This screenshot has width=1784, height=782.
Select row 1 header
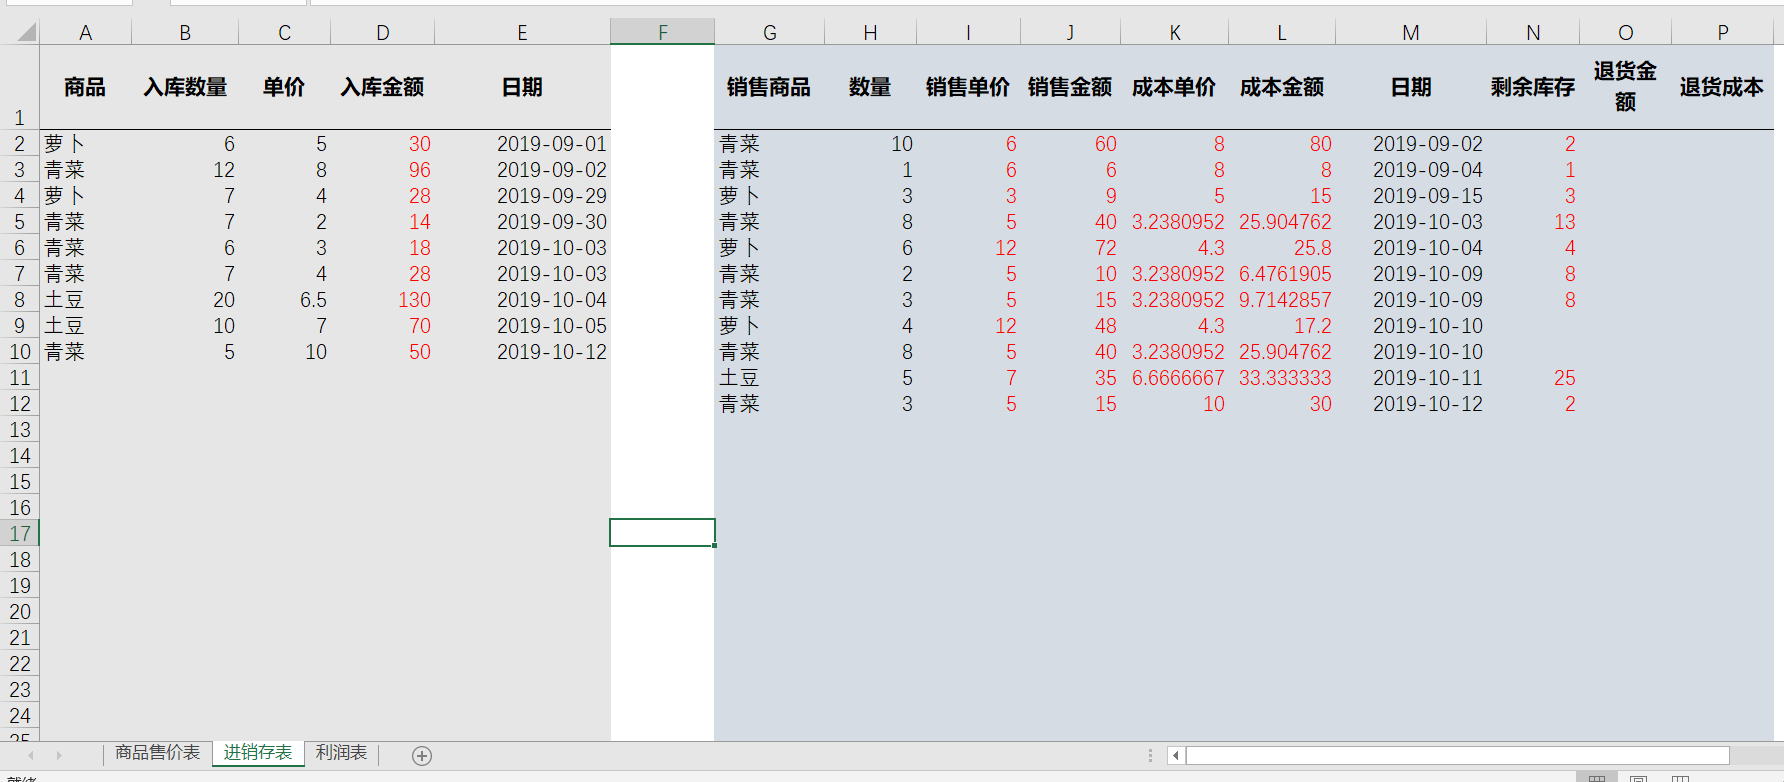coord(19,87)
